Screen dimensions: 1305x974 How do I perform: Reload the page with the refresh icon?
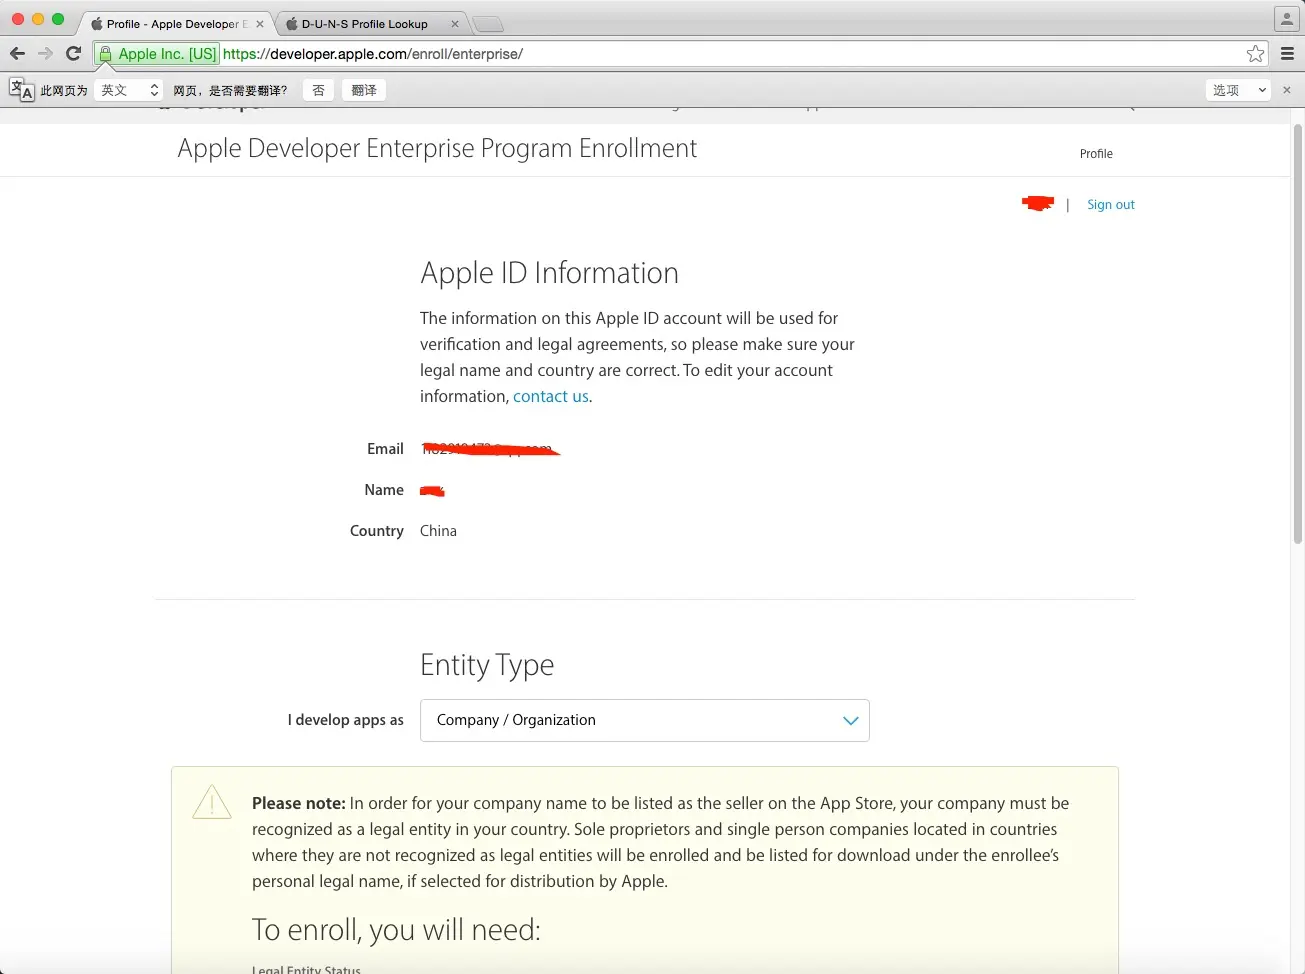pos(73,53)
